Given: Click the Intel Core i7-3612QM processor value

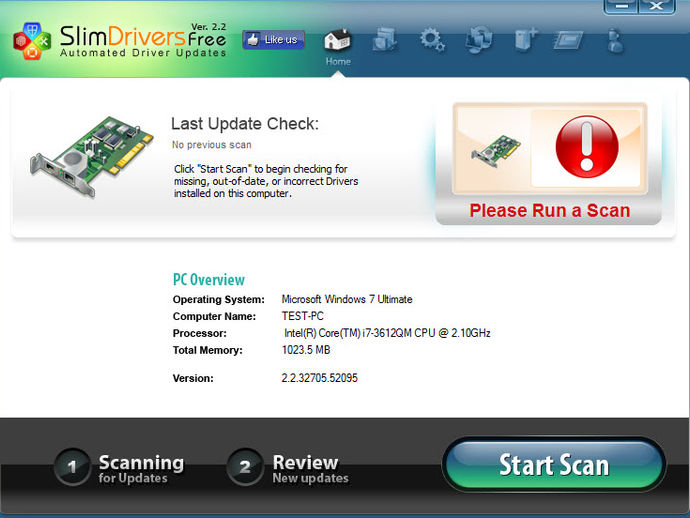Looking at the screenshot, I should 387,333.
